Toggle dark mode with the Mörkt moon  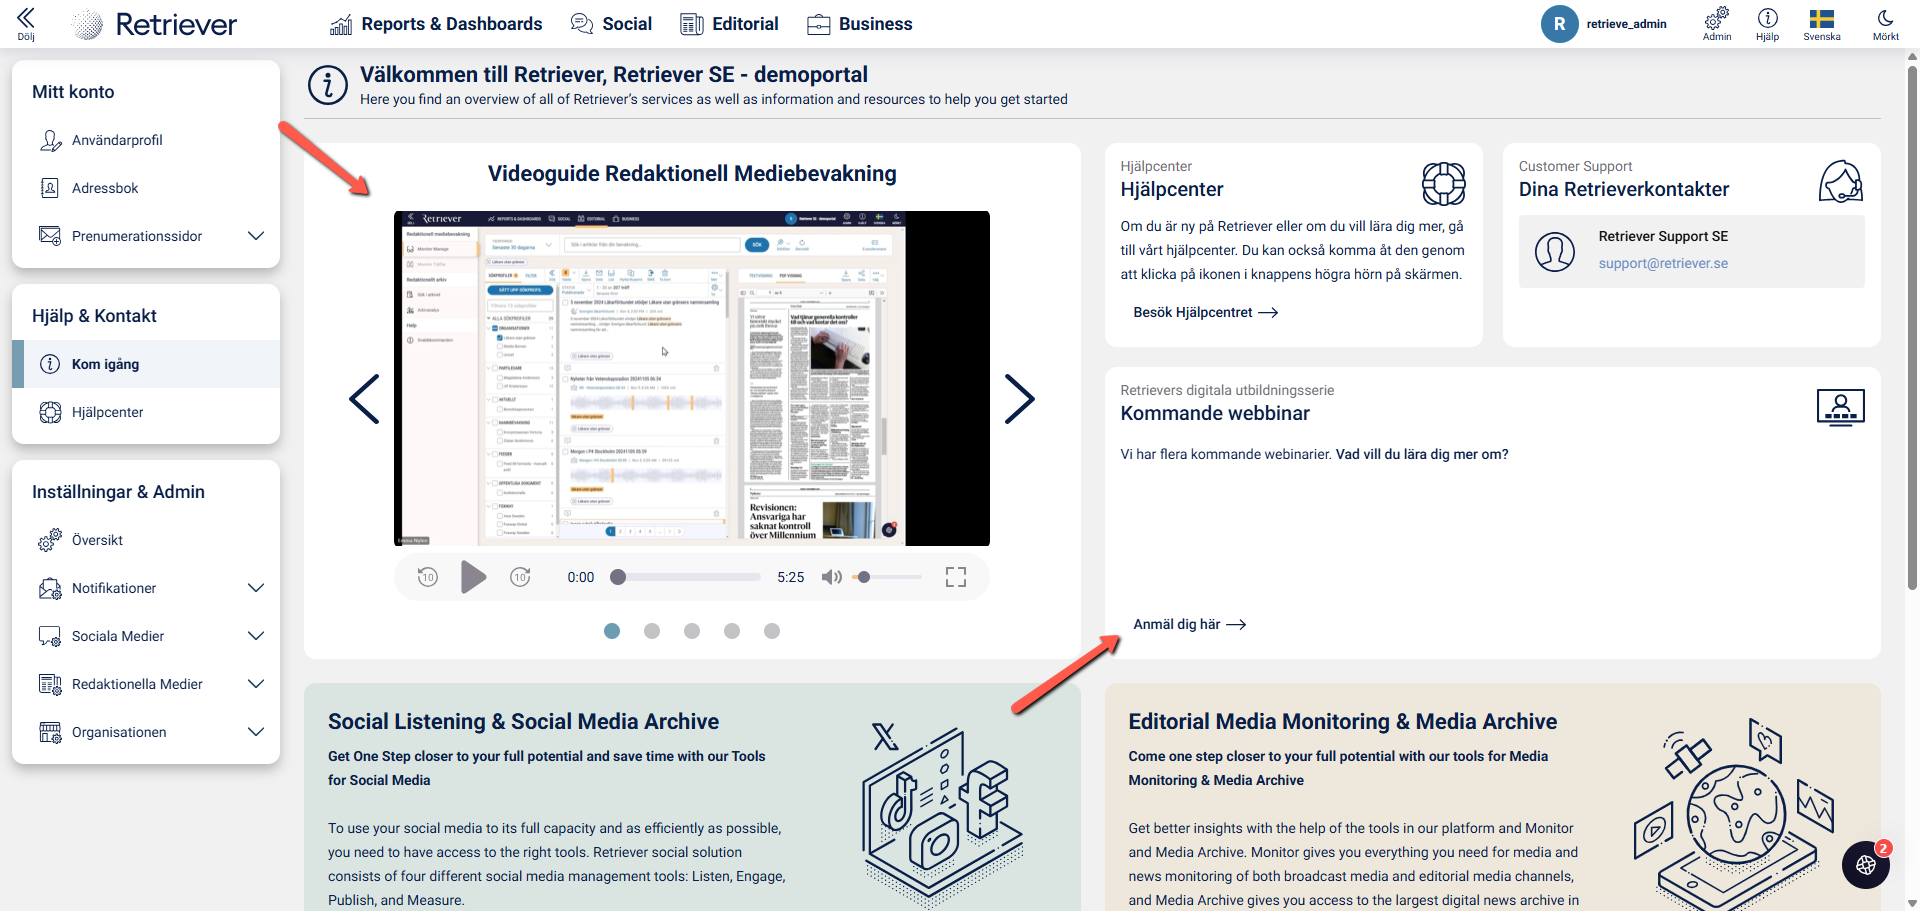point(1885,23)
